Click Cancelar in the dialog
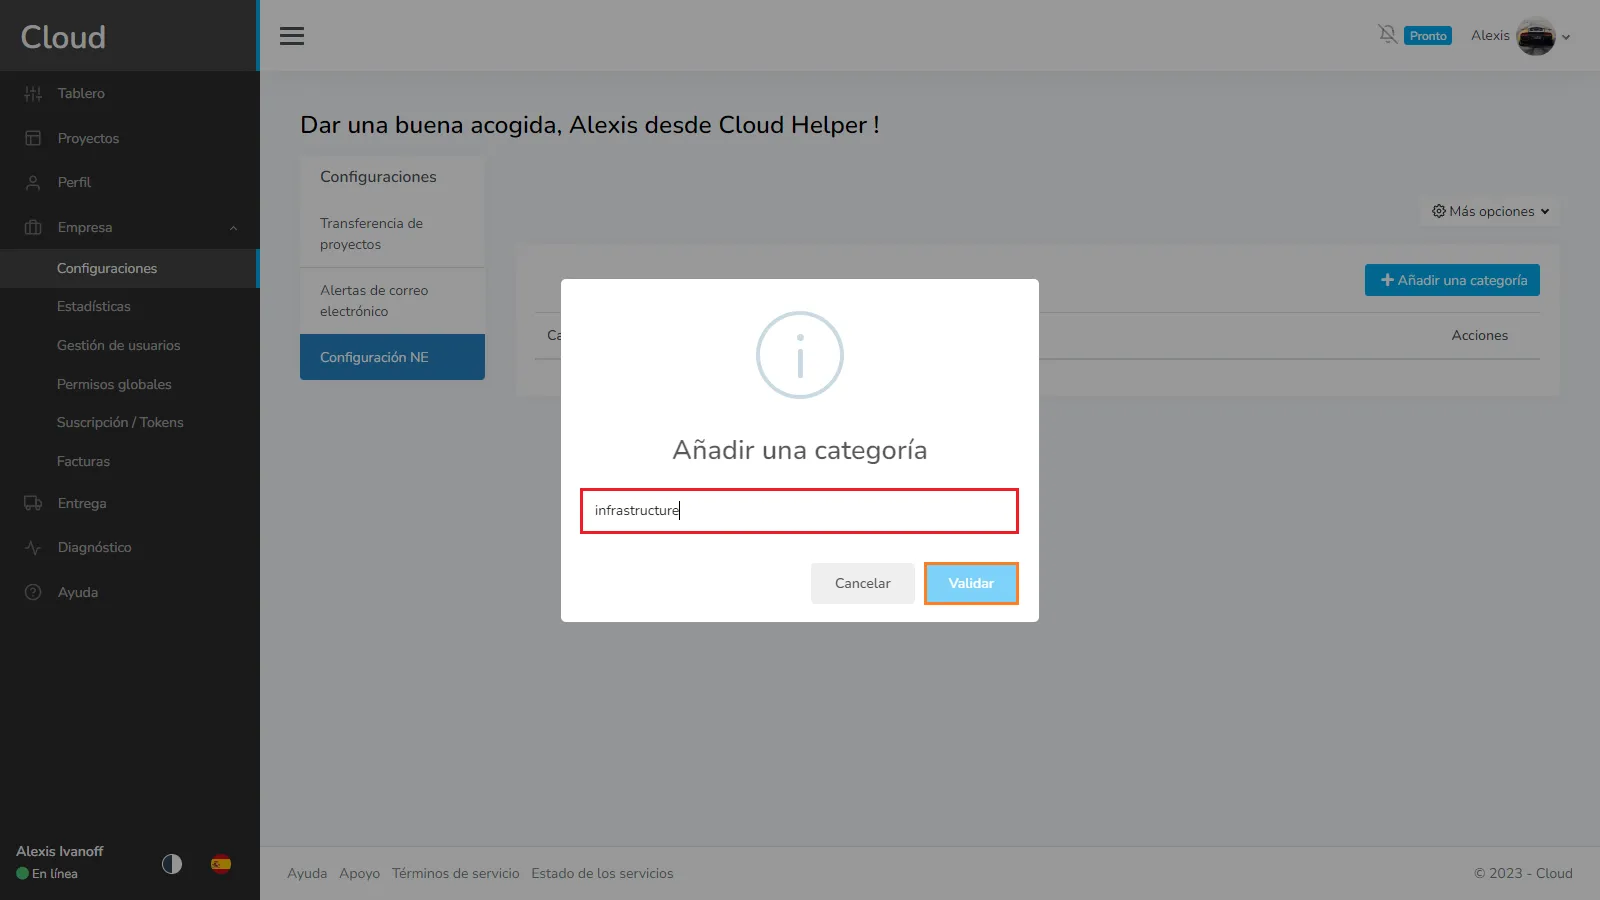This screenshot has width=1600, height=900. 862,583
